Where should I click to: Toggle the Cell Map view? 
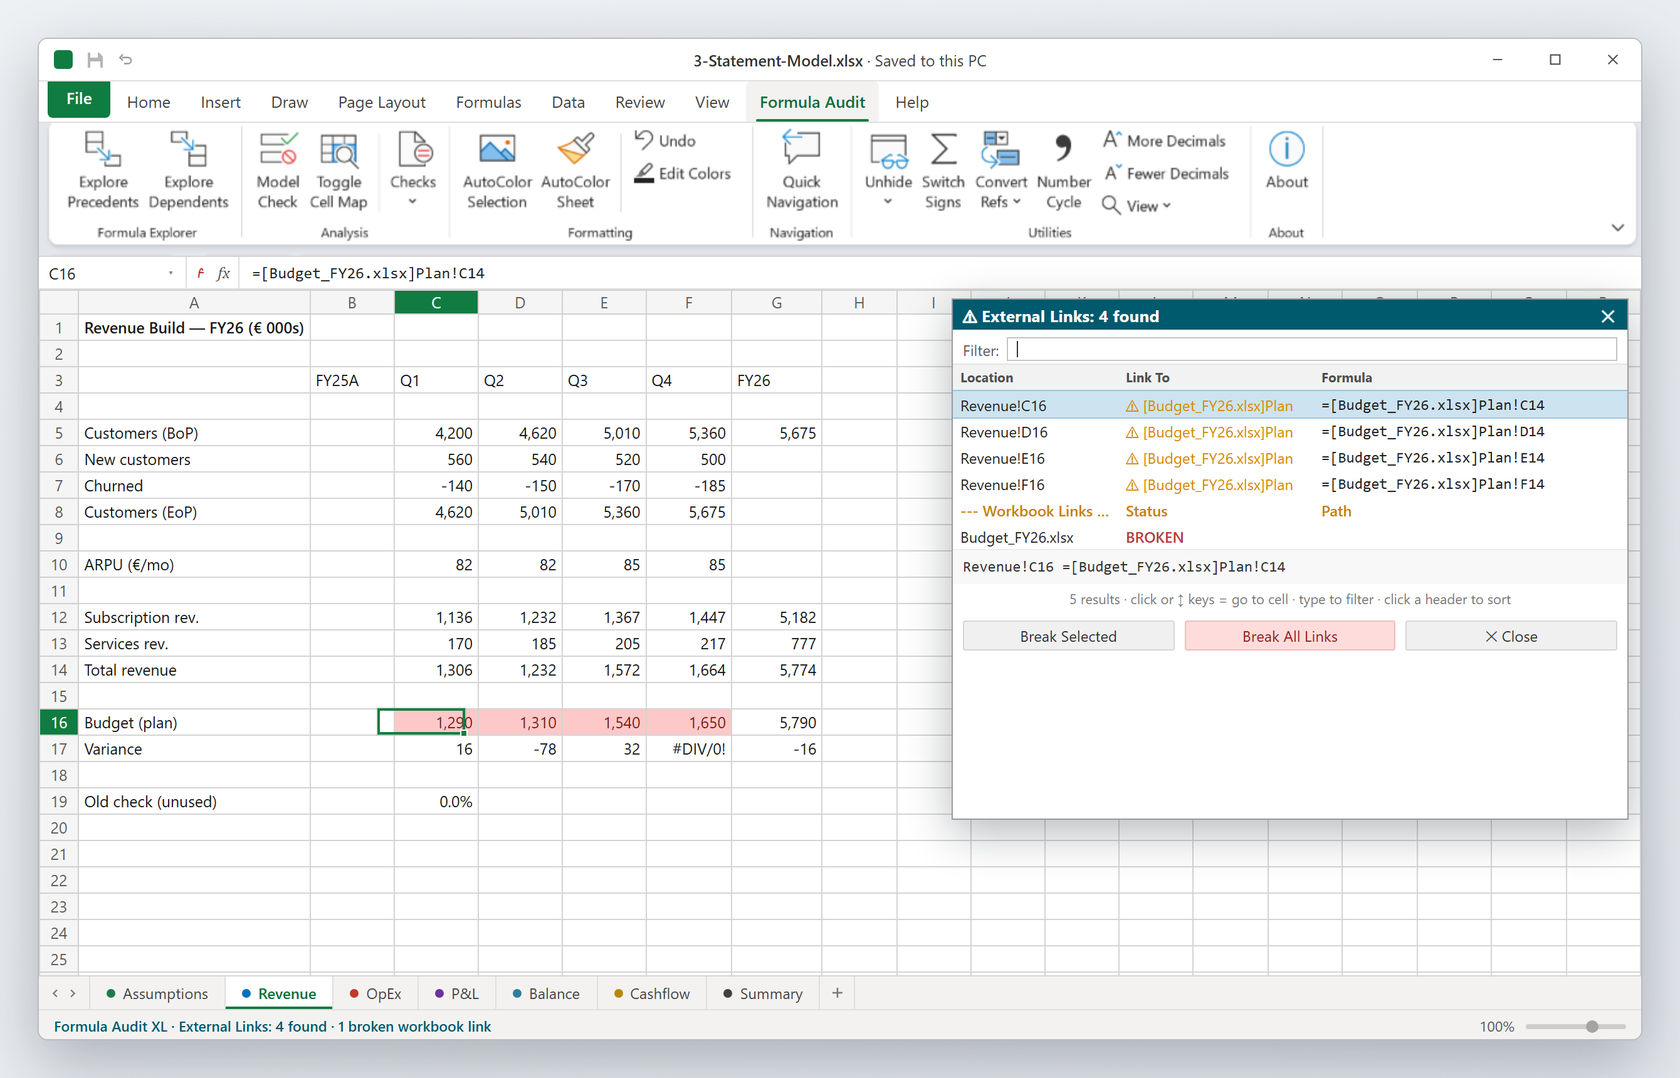tap(338, 170)
